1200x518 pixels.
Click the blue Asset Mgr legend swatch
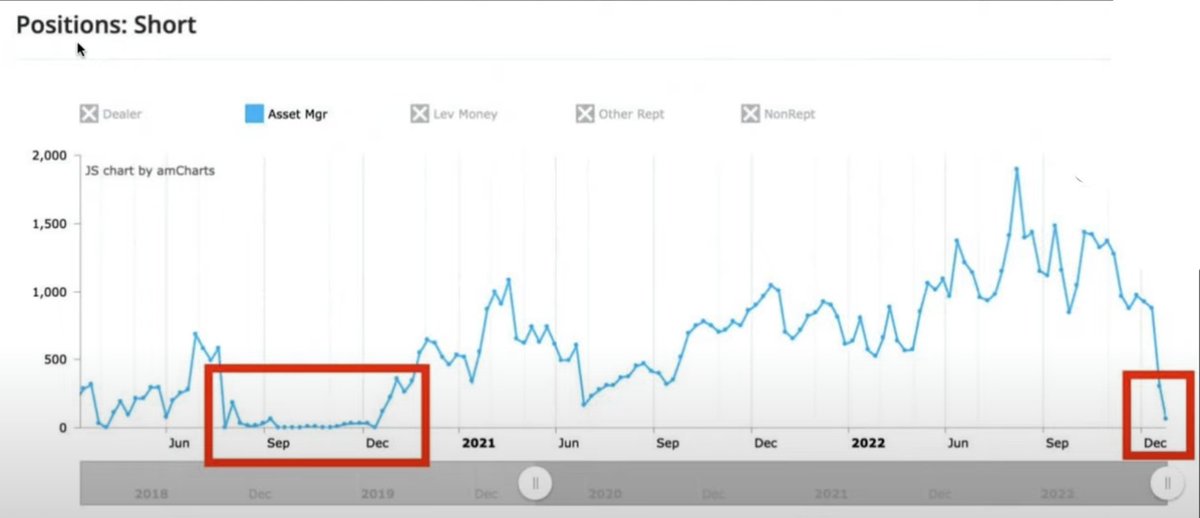click(x=255, y=114)
